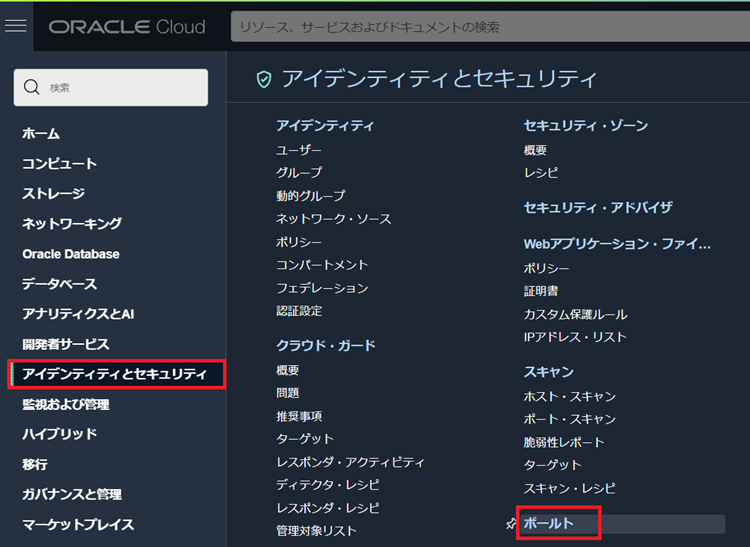Click the Oracle Cloud logo
The height and width of the screenshot is (547, 750).
point(127,27)
